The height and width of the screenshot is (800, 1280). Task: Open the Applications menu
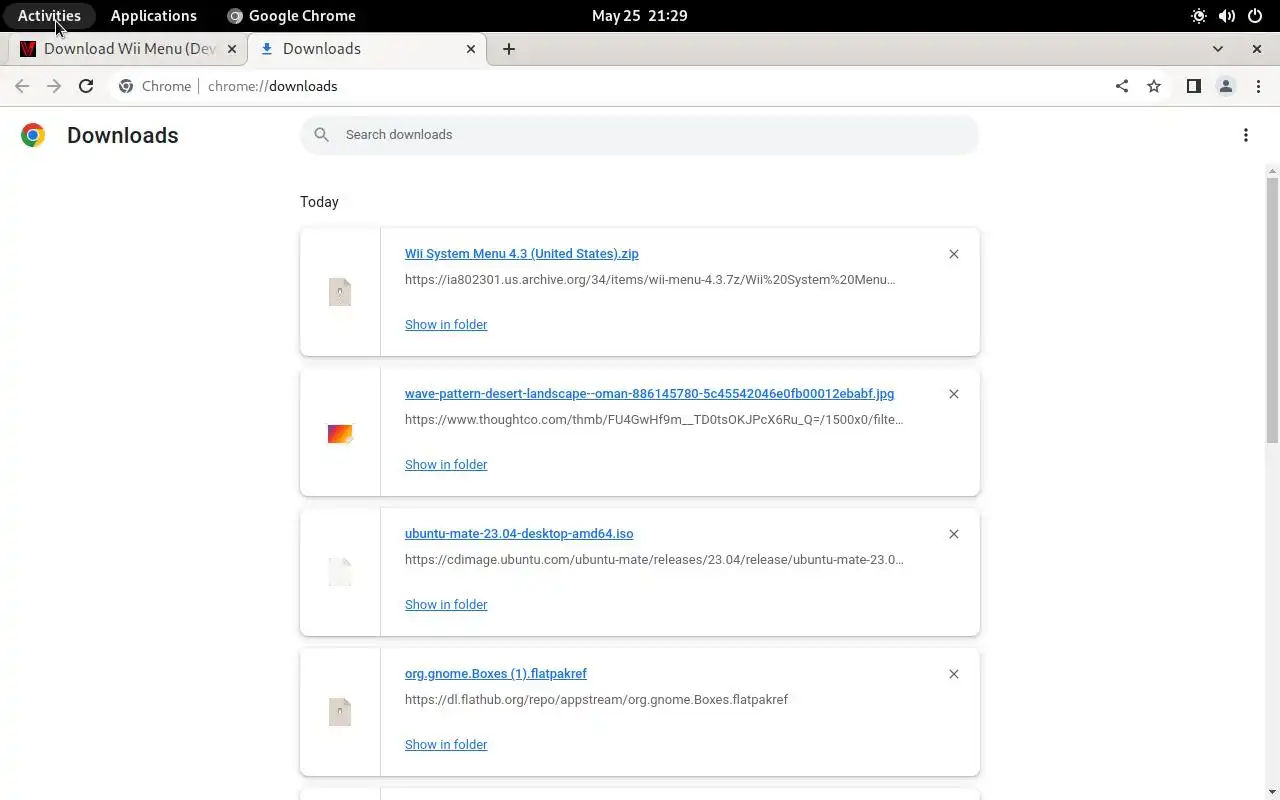coord(154,16)
